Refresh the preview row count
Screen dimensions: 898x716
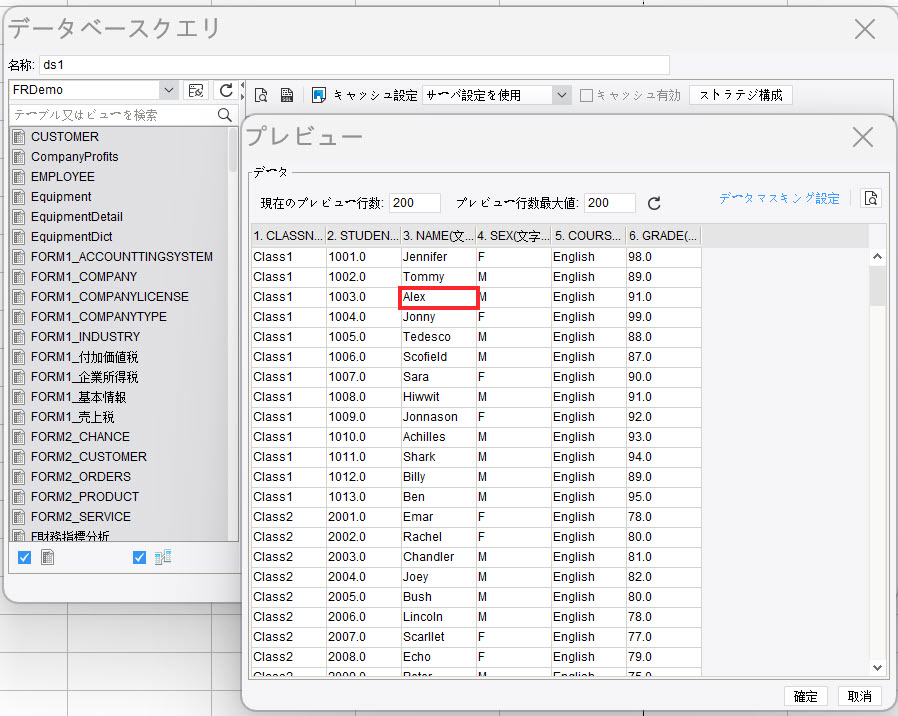tap(654, 203)
